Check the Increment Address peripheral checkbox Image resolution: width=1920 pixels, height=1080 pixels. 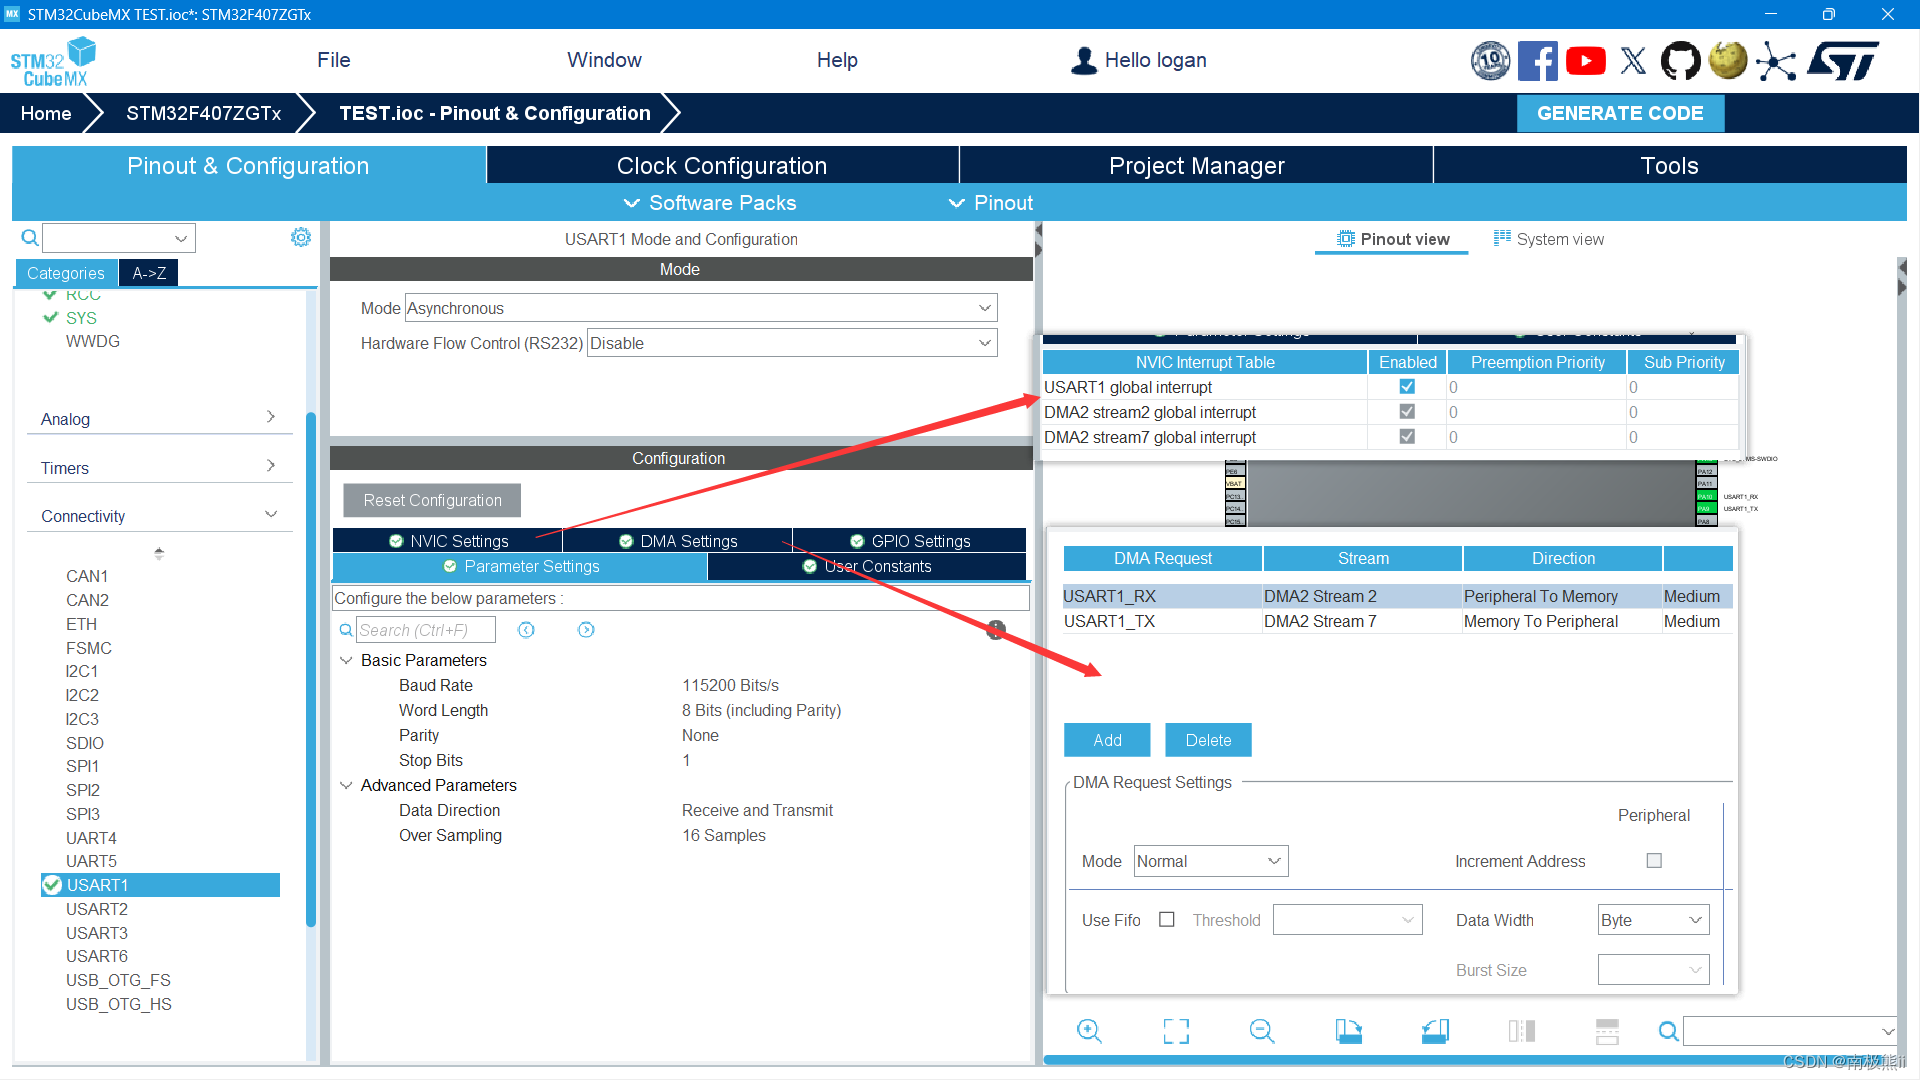tap(1654, 861)
